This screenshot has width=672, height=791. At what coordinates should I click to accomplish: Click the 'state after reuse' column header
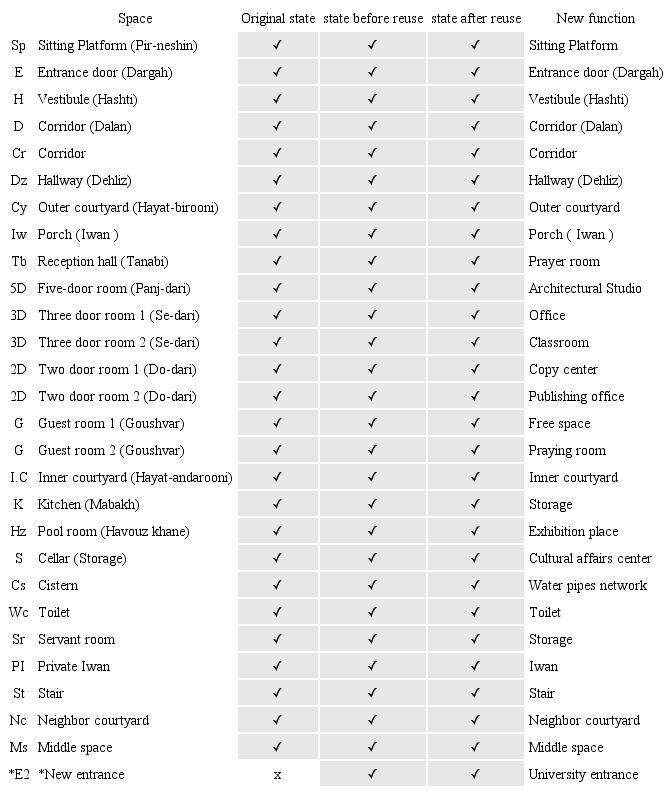[475, 18]
